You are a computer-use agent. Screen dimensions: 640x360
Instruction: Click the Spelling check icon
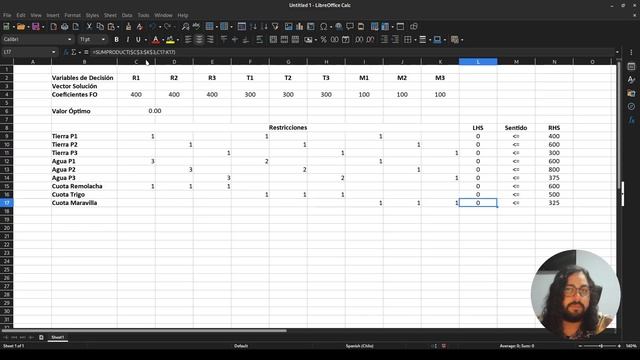(196, 27)
